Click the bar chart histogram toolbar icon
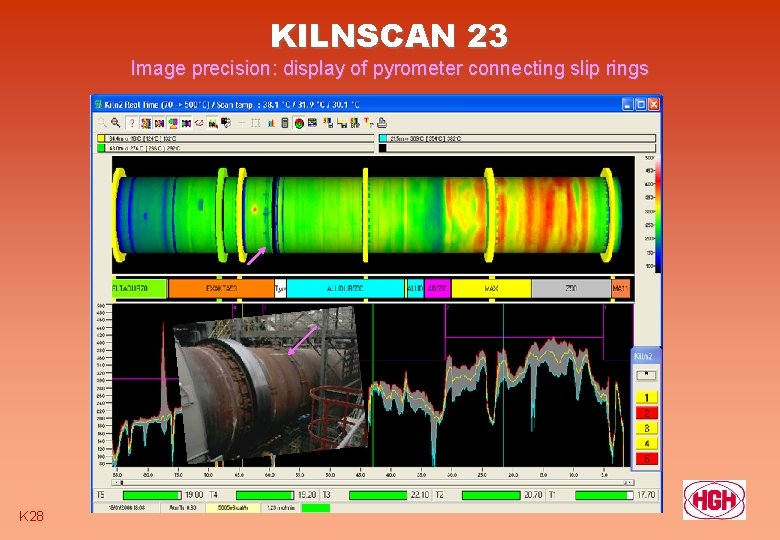 272,123
